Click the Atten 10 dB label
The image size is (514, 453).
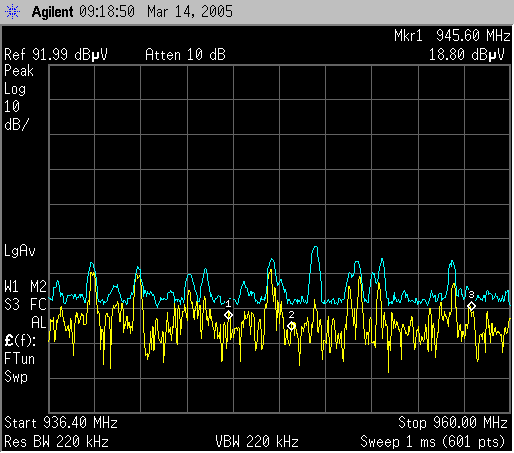pyautogui.click(x=185, y=54)
